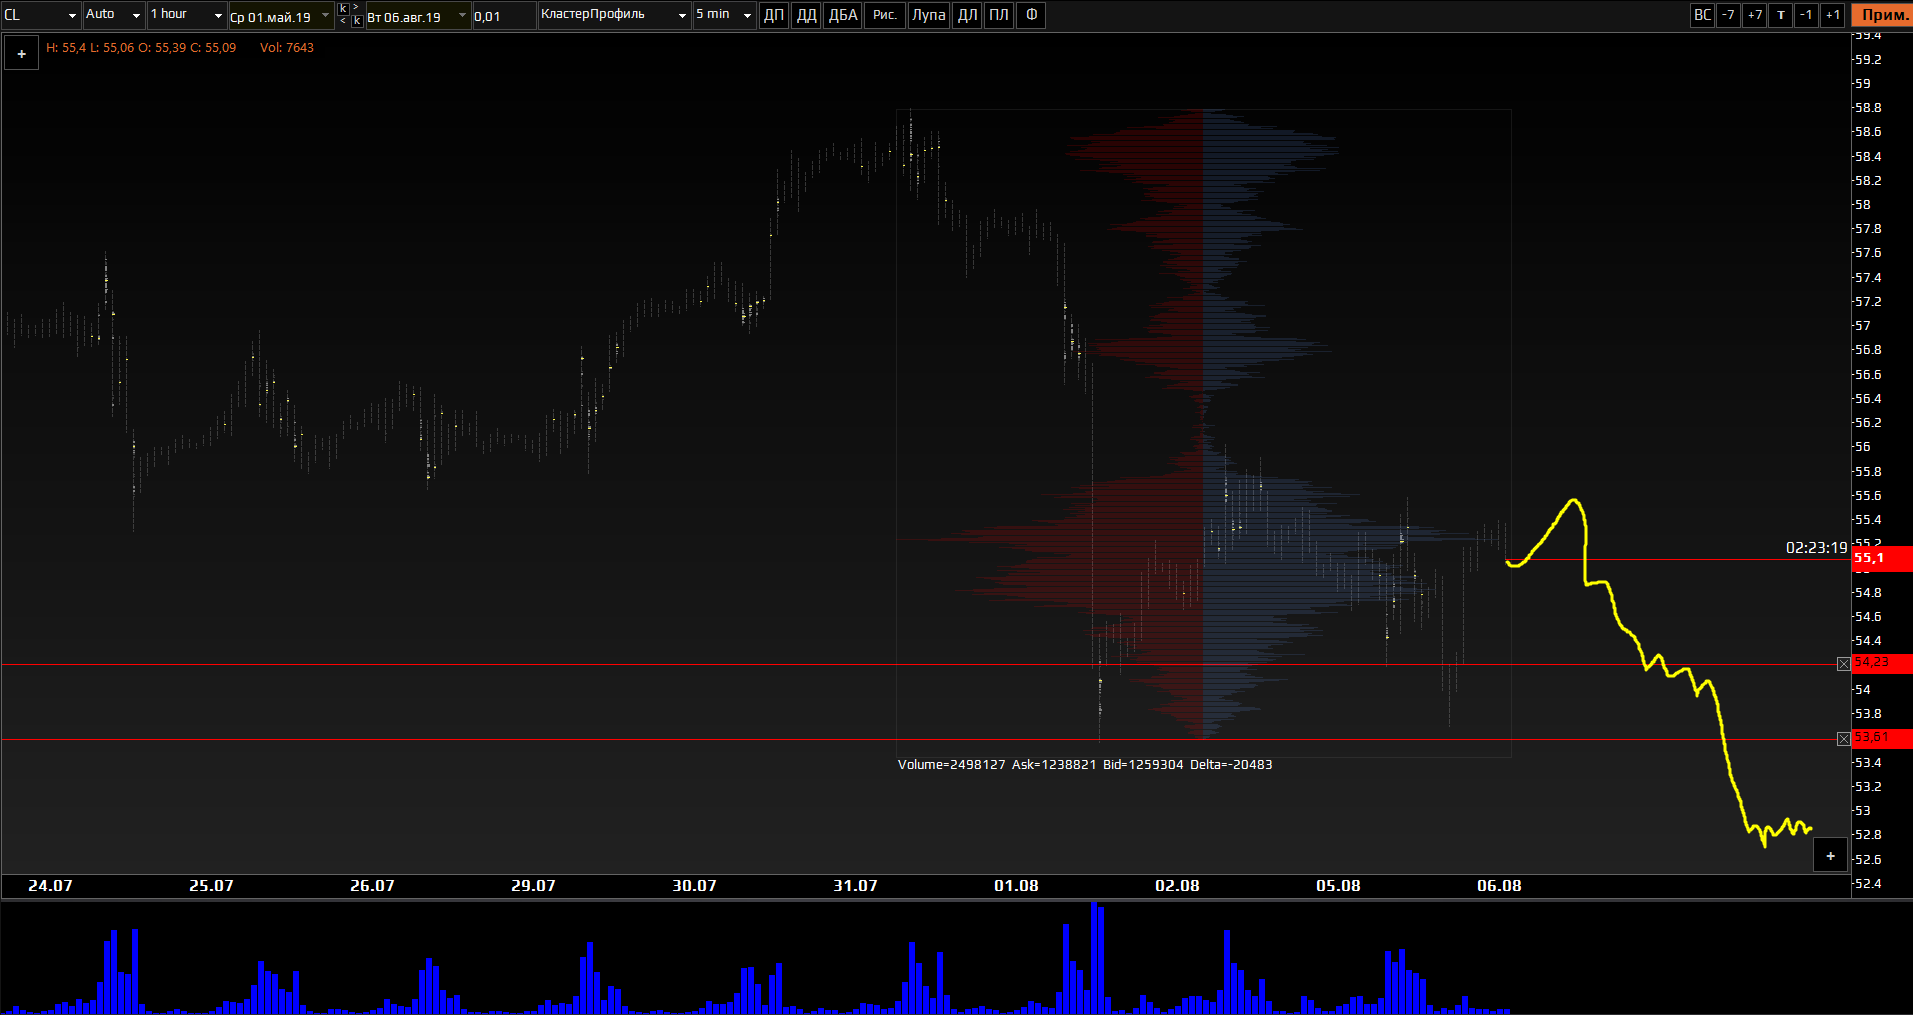The width and height of the screenshot is (1913, 1015).
Task: Remove the gray 53.61 price level line
Action: tap(1843, 739)
